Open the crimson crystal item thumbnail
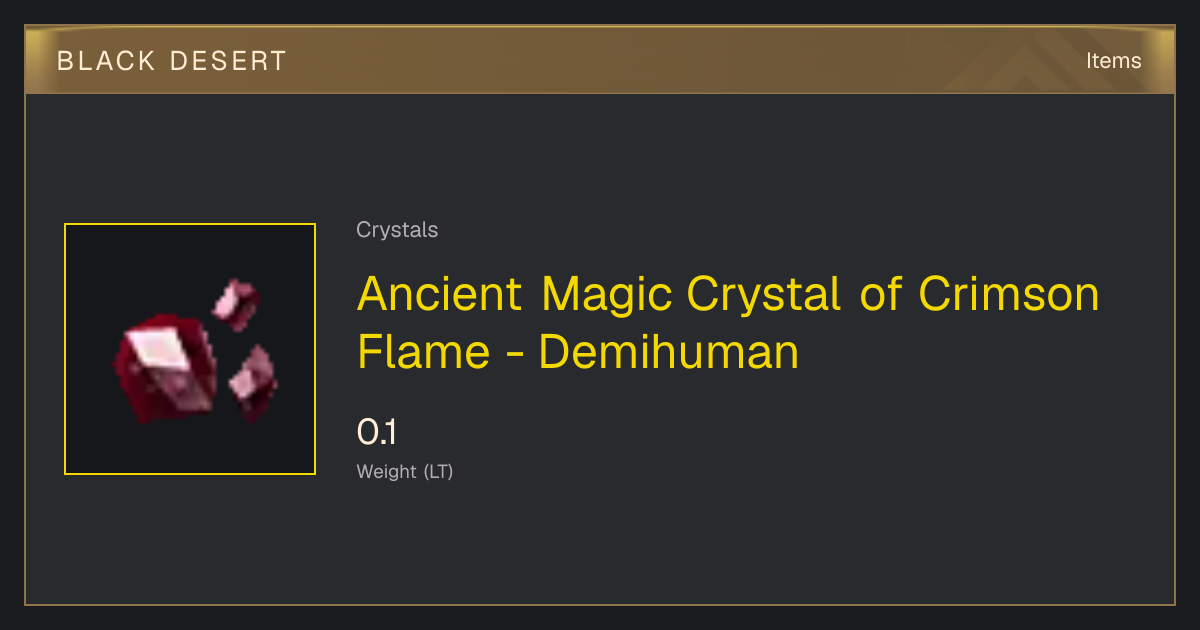 point(190,349)
